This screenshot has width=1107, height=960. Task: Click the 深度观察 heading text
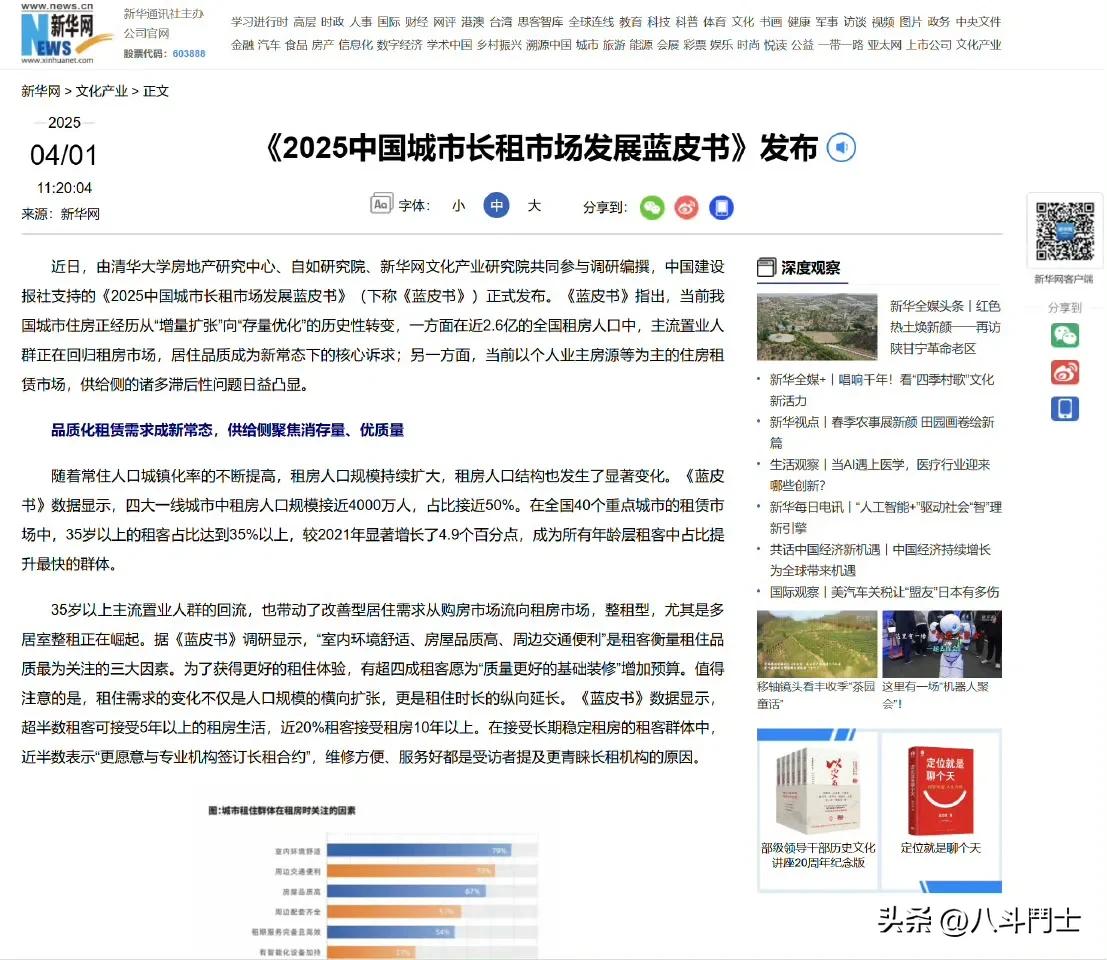click(810, 268)
